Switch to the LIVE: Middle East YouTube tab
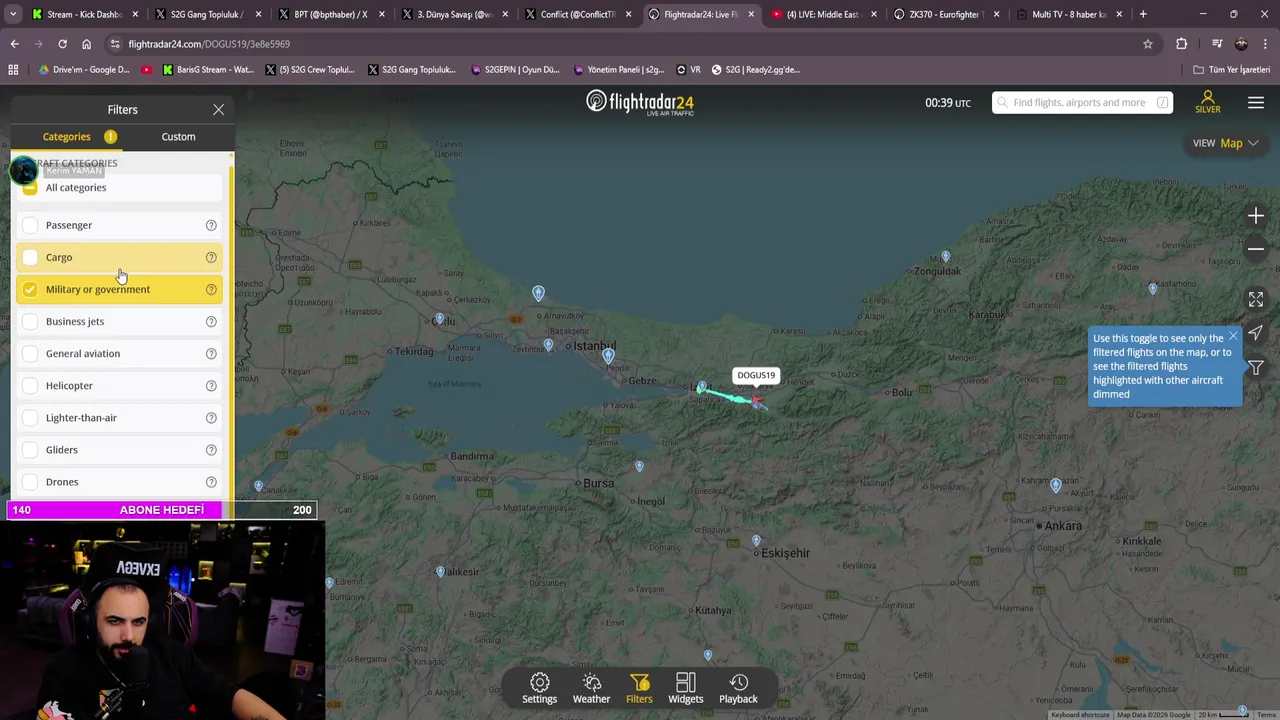This screenshot has height=720, width=1280. [823, 14]
